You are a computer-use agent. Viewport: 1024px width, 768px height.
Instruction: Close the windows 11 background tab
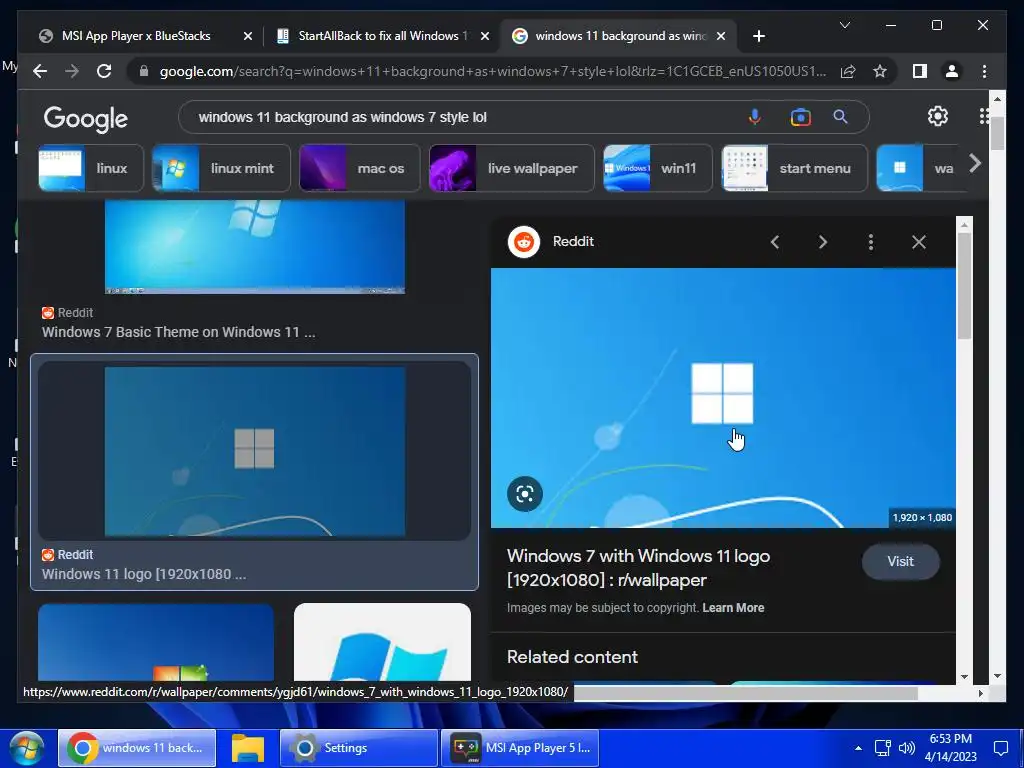721,36
